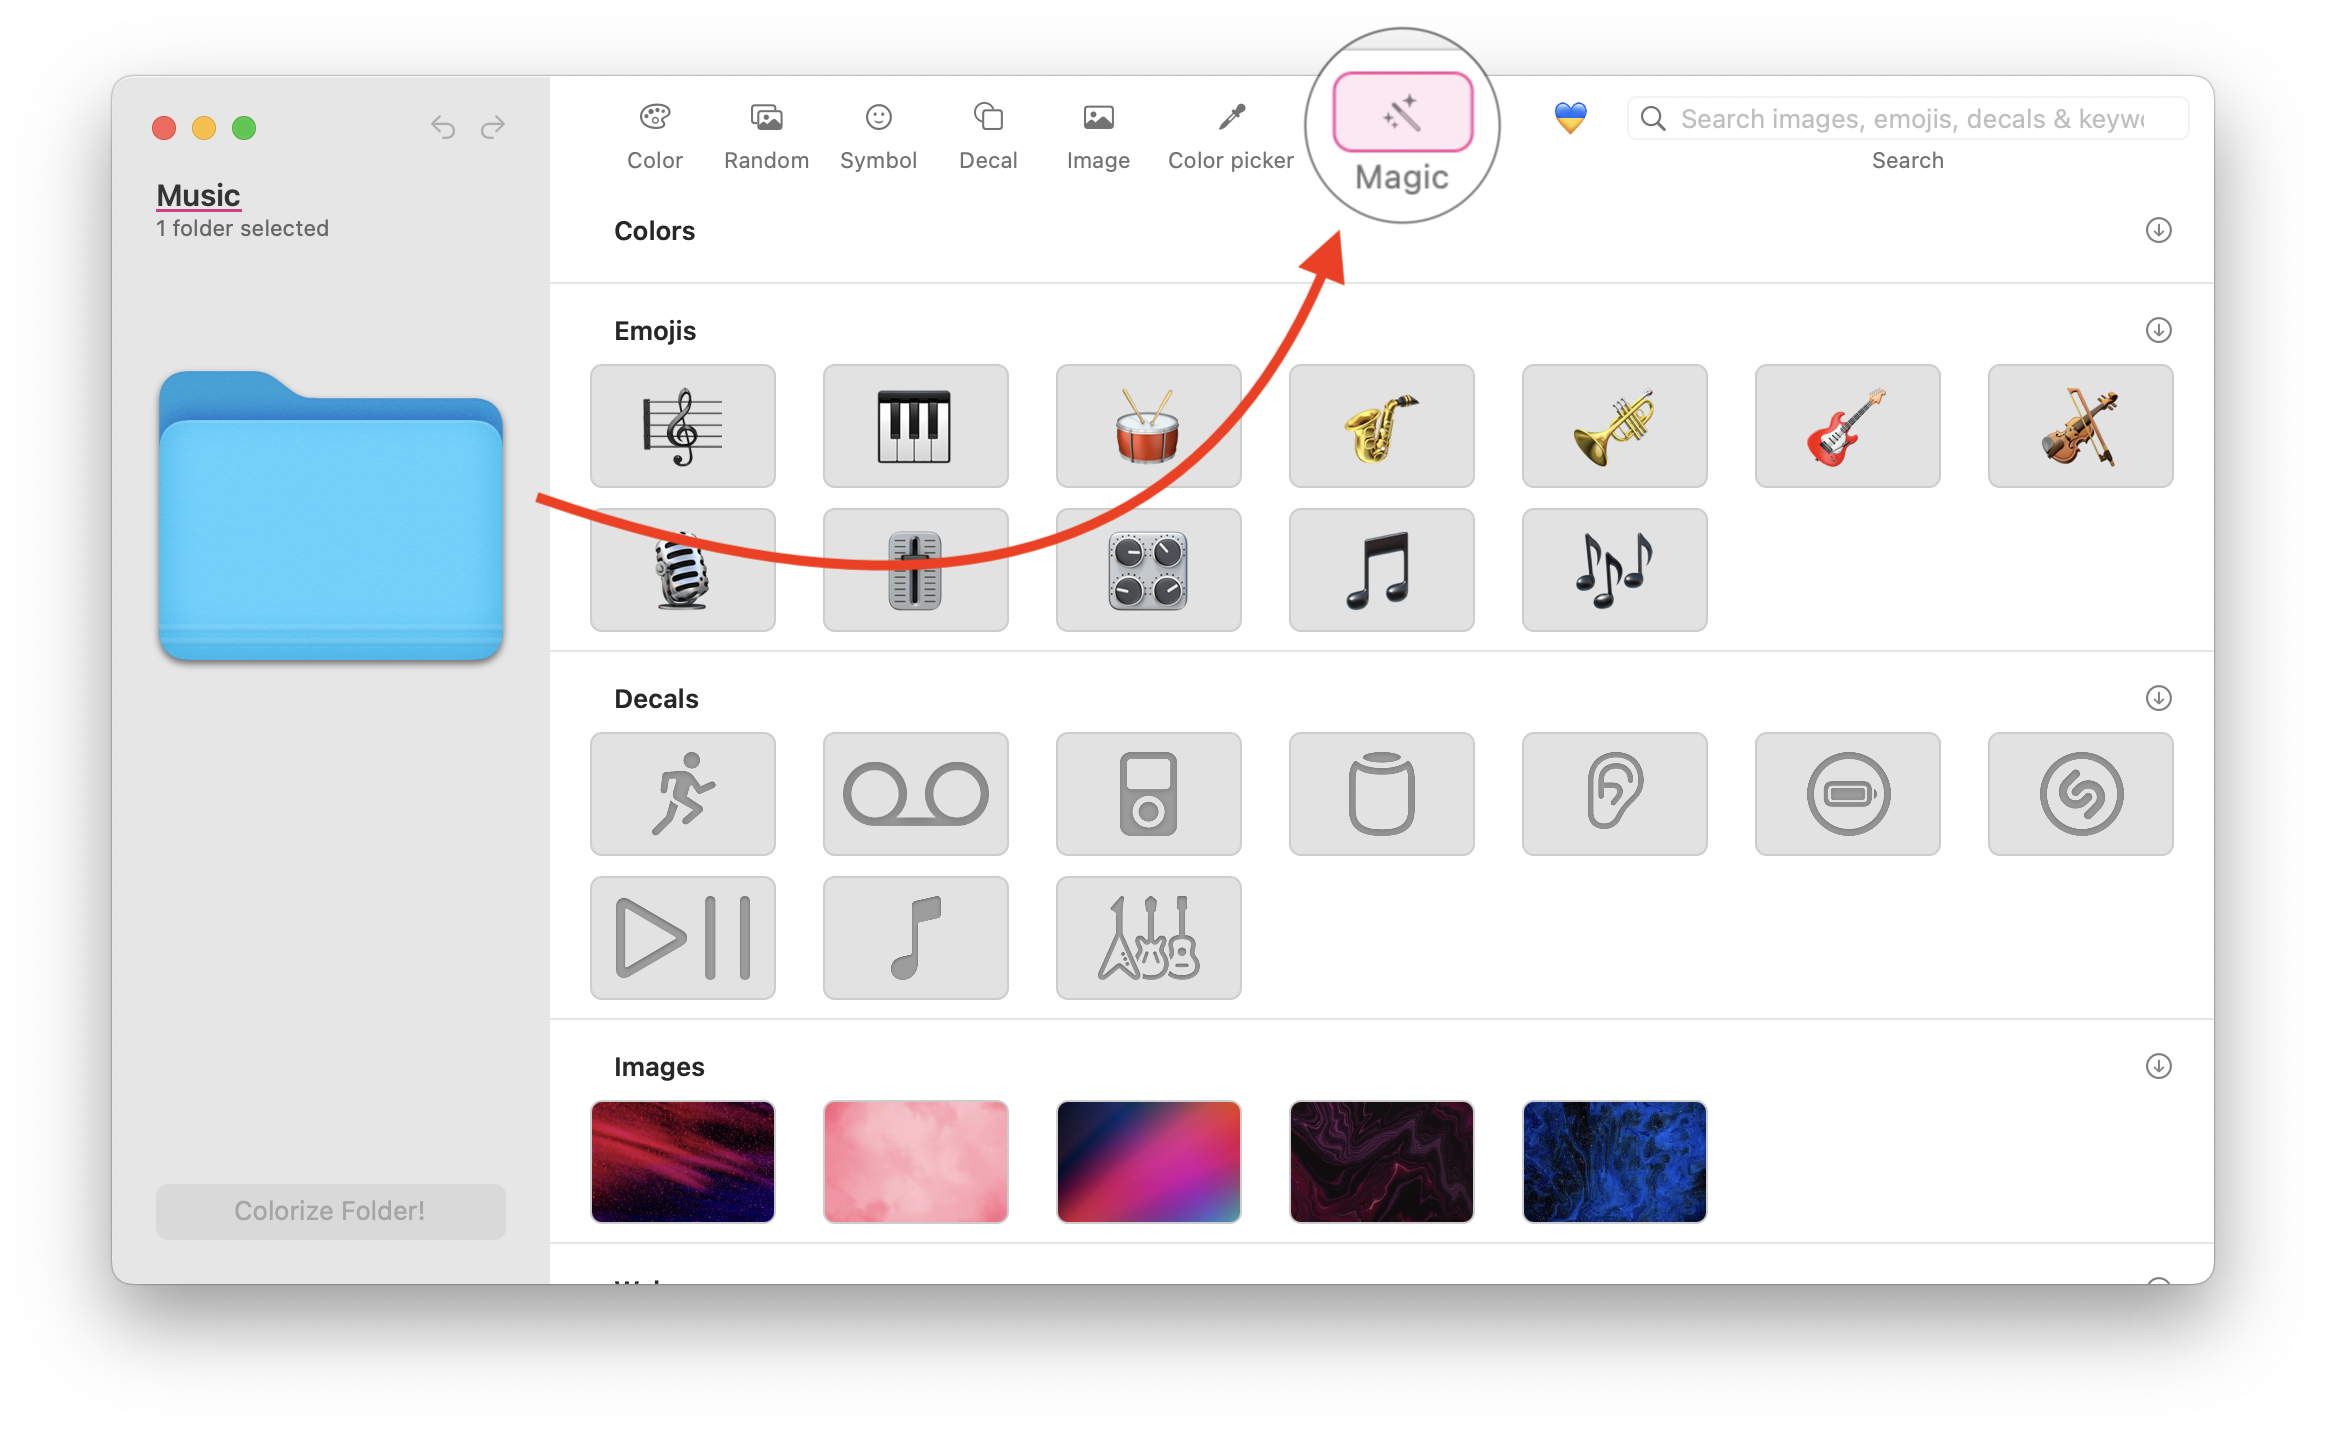Collapse the Decals section

(2158, 698)
